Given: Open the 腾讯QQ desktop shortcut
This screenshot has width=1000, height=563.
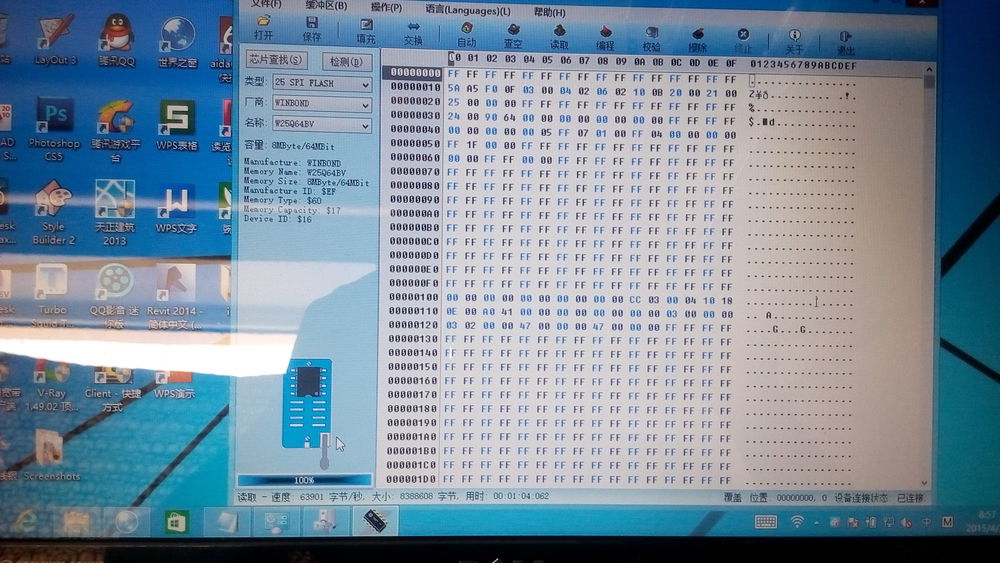Looking at the screenshot, I should [x=117, y=41].
